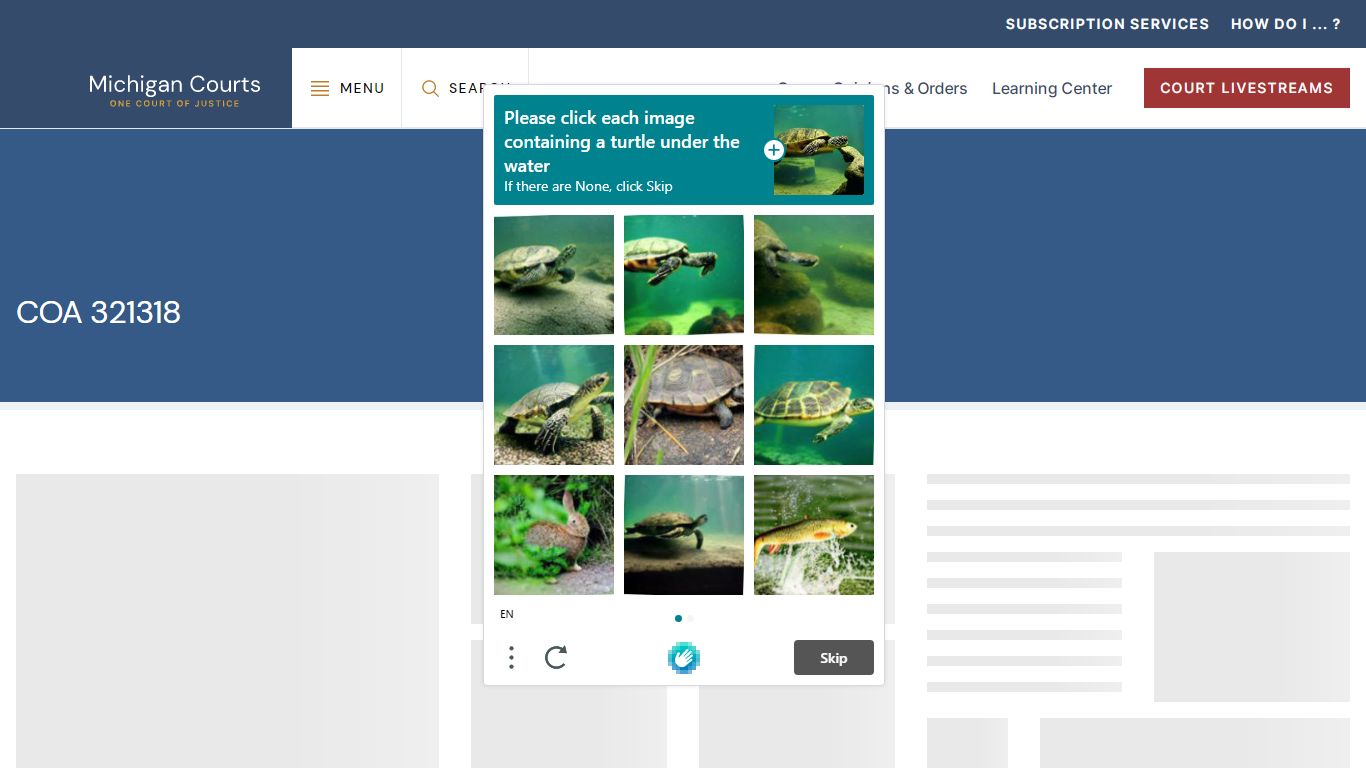The image size is (1366, 768).
Task: Click the hCaptcha hand logo
Action: click(684, 657)
